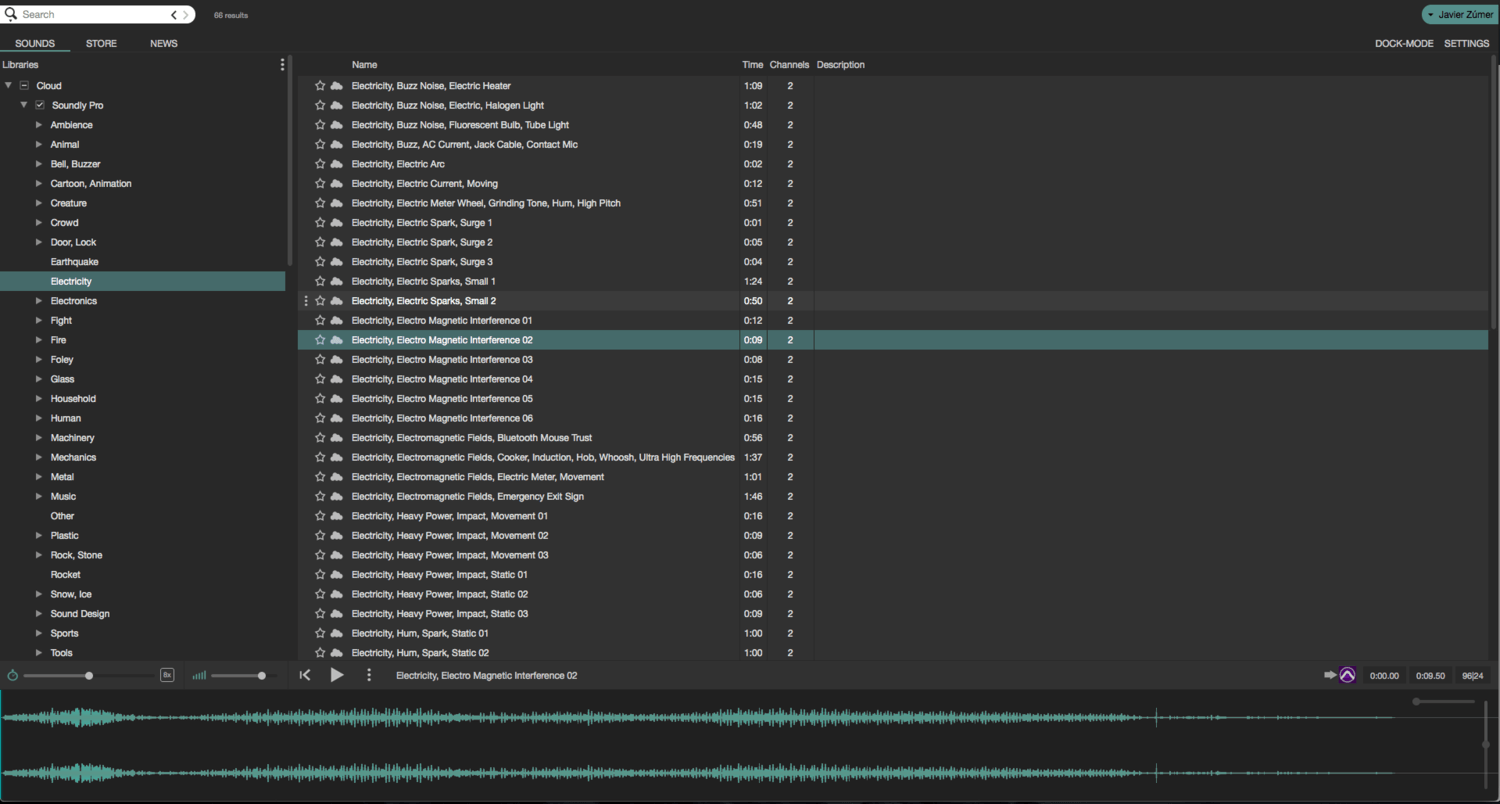Star Electricity, Buzz Noise, Electric Heater as favorite
The width and height of the screenshot is (1500, 804).
click(x=320, y=86)
